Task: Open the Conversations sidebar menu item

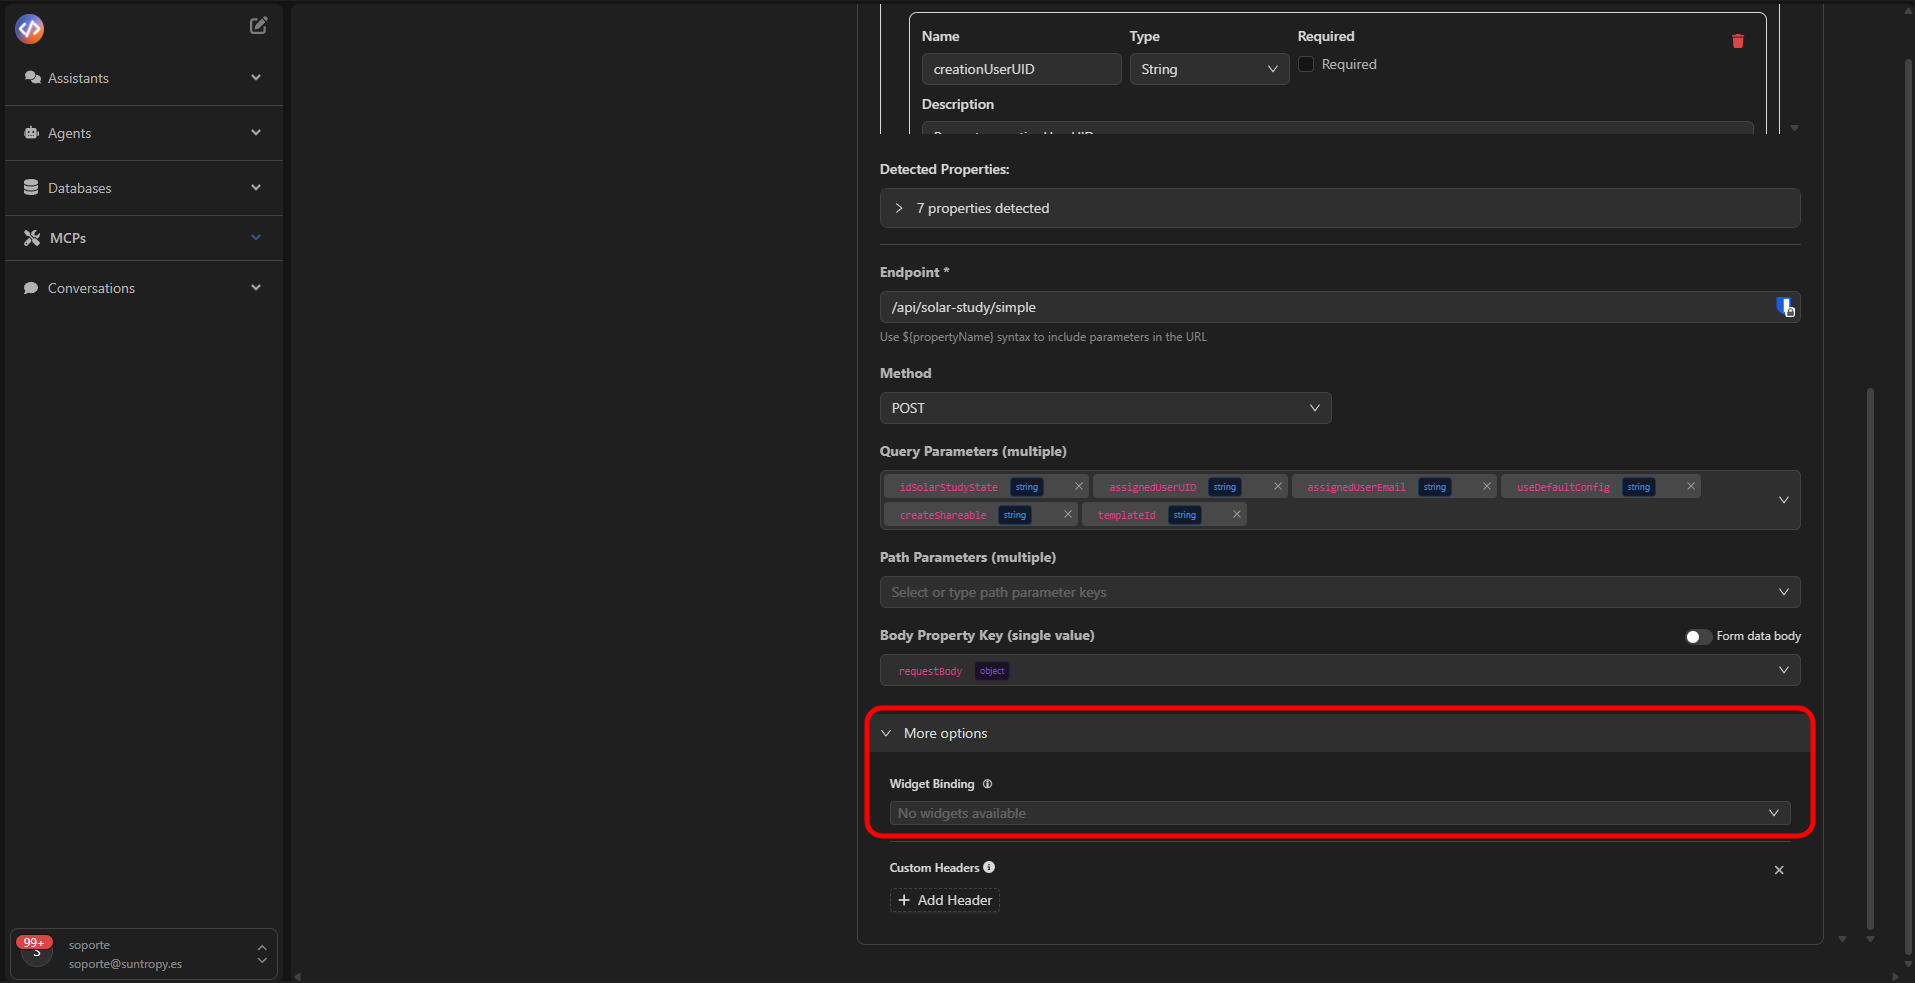Action: pos(90,287)
